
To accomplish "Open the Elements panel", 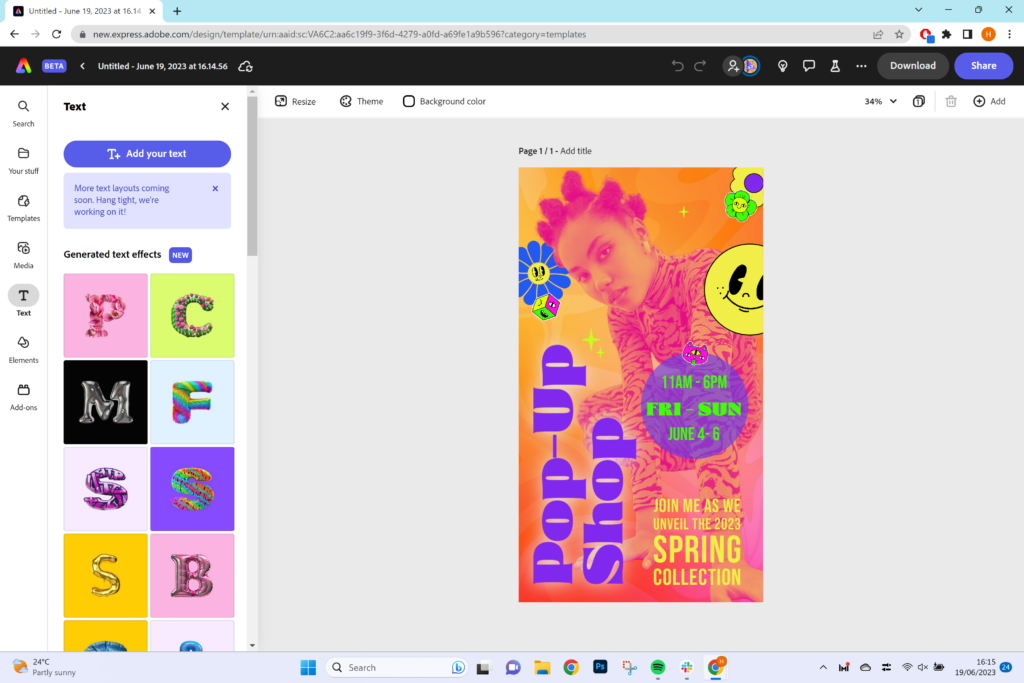I will [24, 349].
